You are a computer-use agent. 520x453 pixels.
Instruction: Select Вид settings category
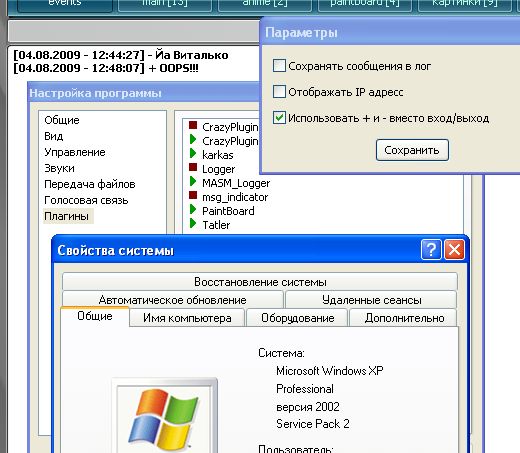pyautogui.click(x=53, y=136)
